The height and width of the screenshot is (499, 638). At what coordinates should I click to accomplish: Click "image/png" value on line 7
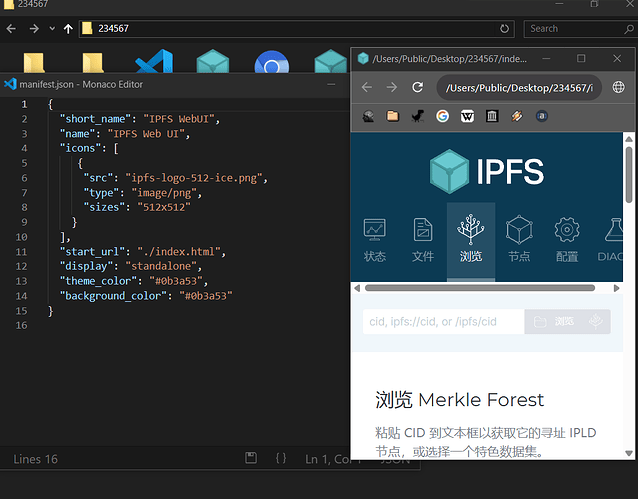click(164, 193)
